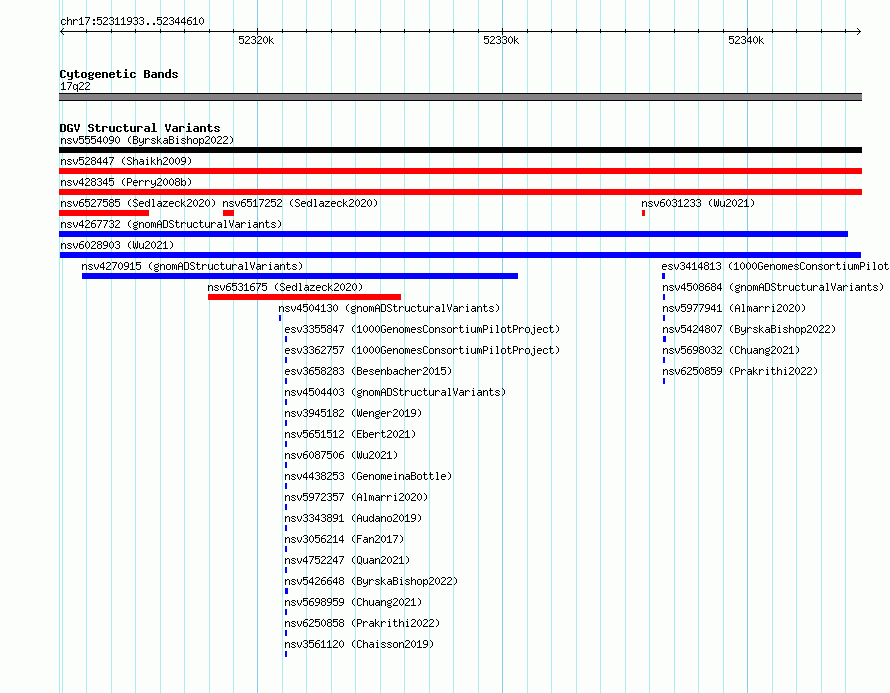Select nsv5977941 (Almarri2020) label

734,308
